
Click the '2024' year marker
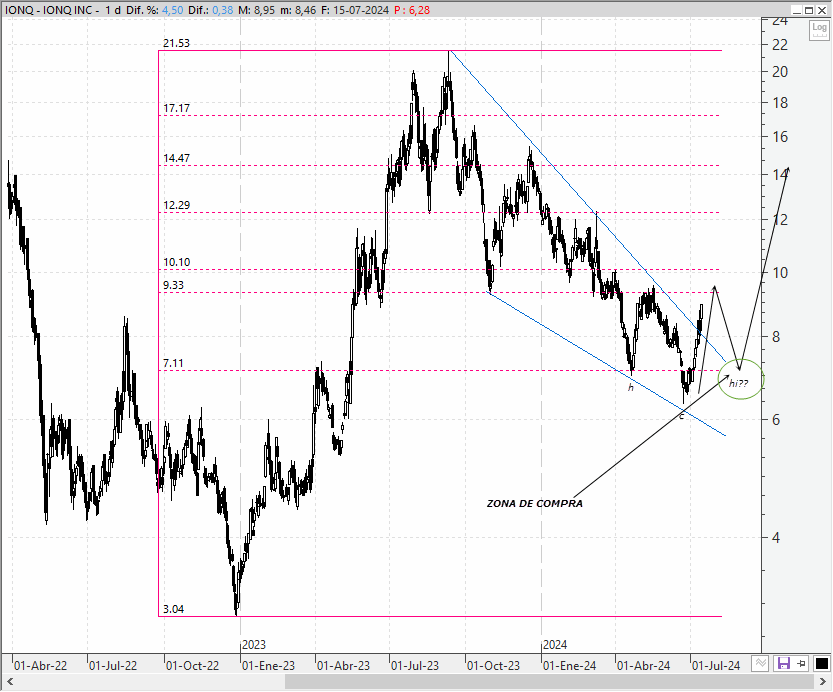click(555, 645)
